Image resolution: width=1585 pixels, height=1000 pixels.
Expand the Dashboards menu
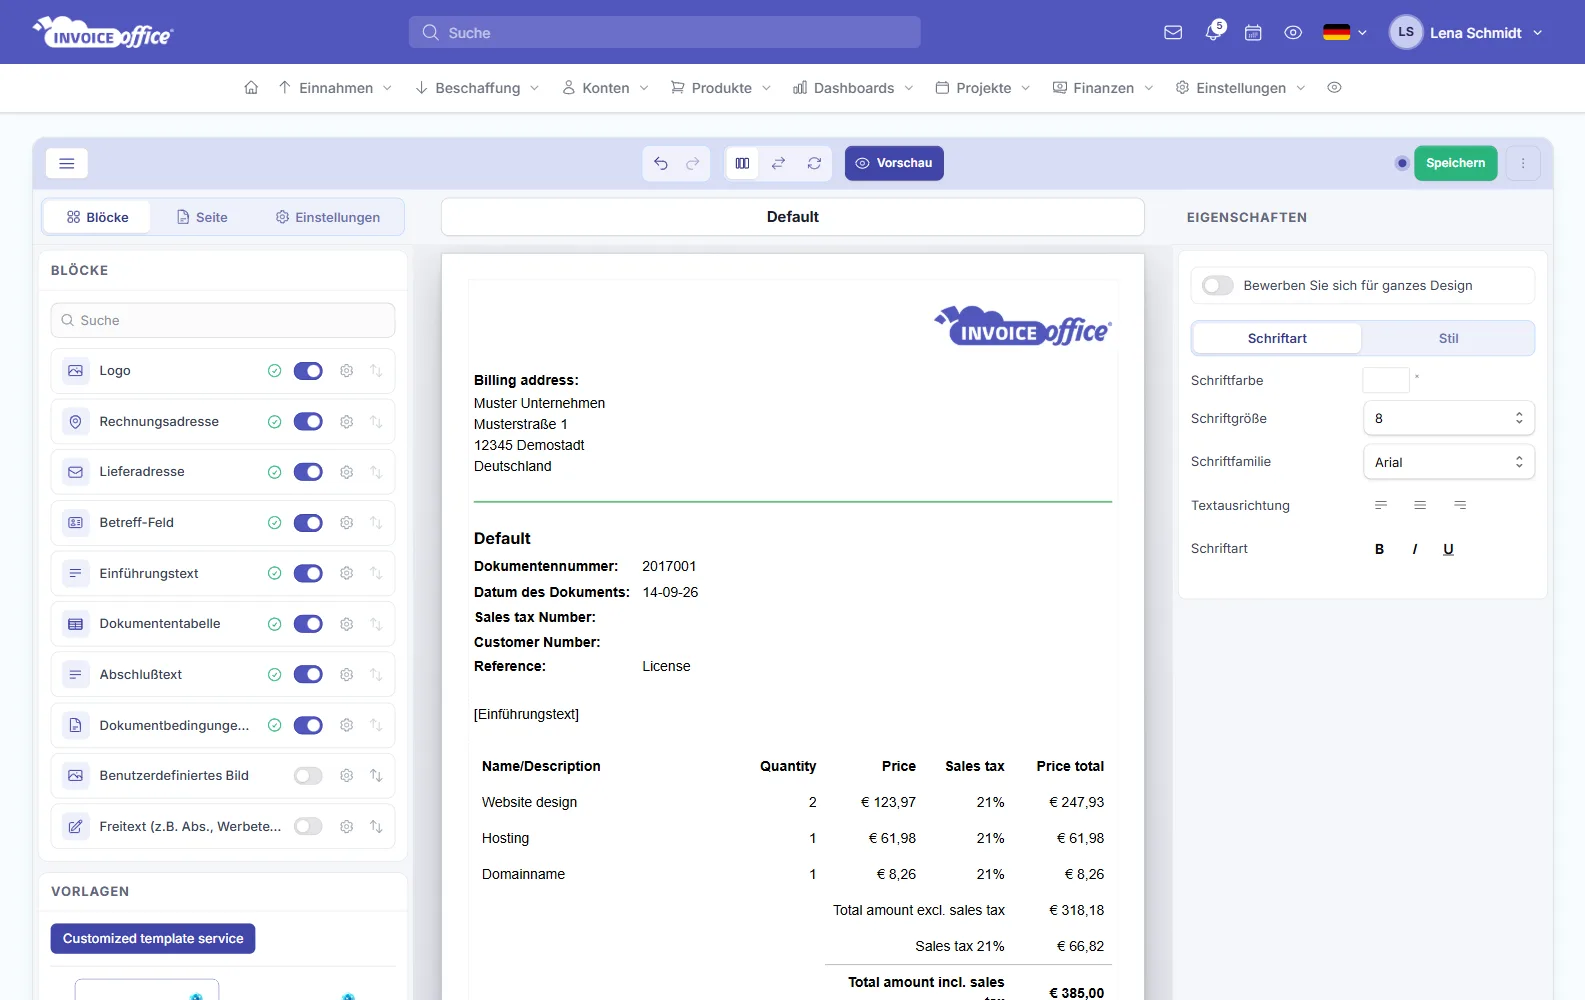click(853, 88)
